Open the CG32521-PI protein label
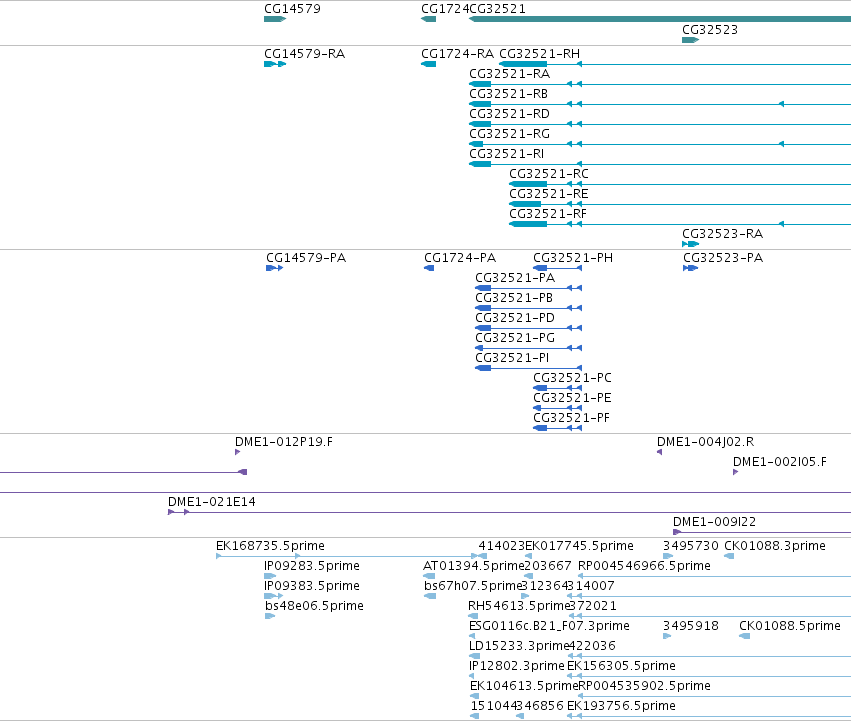The height and width of the screenshot is (721, 851). click(x=512, y=358)
